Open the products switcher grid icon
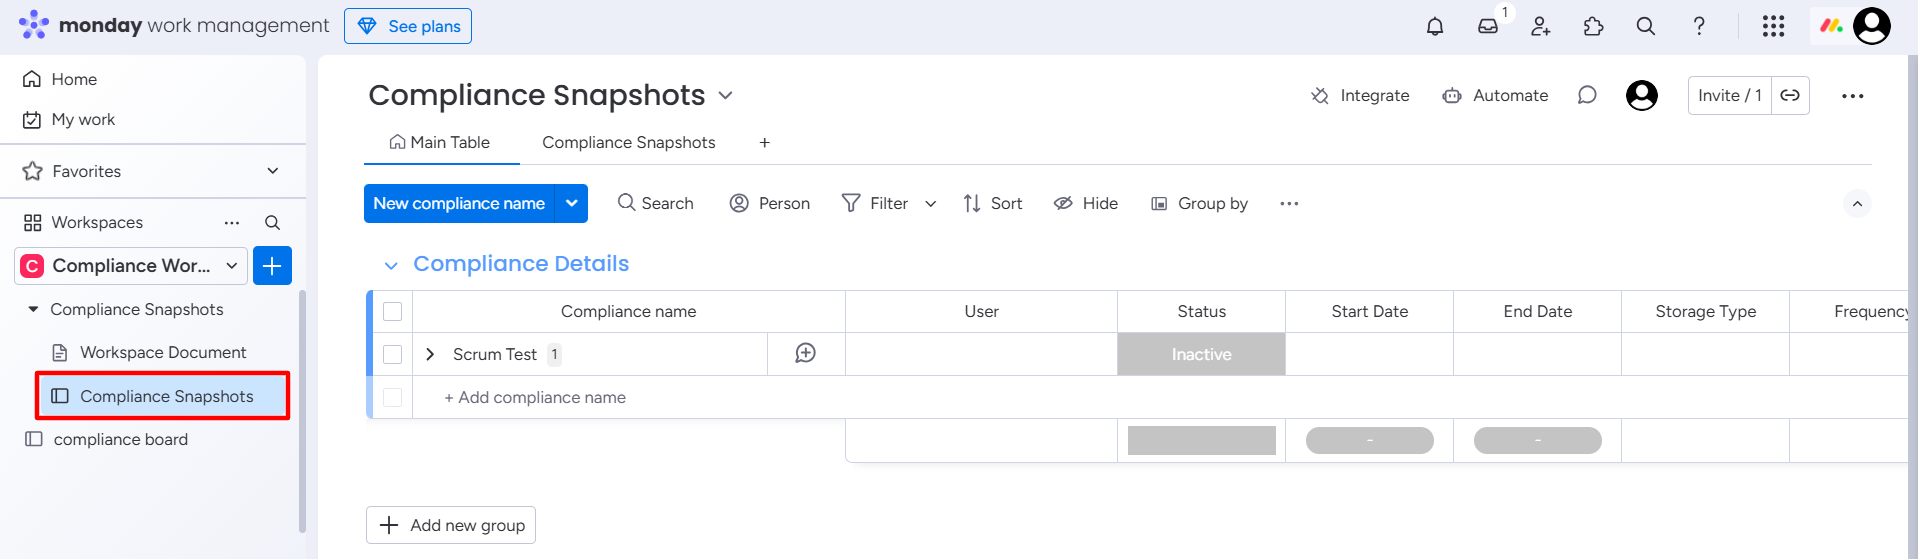The height and width of the screenshot is (559, 1918). tap(1773, 26)
